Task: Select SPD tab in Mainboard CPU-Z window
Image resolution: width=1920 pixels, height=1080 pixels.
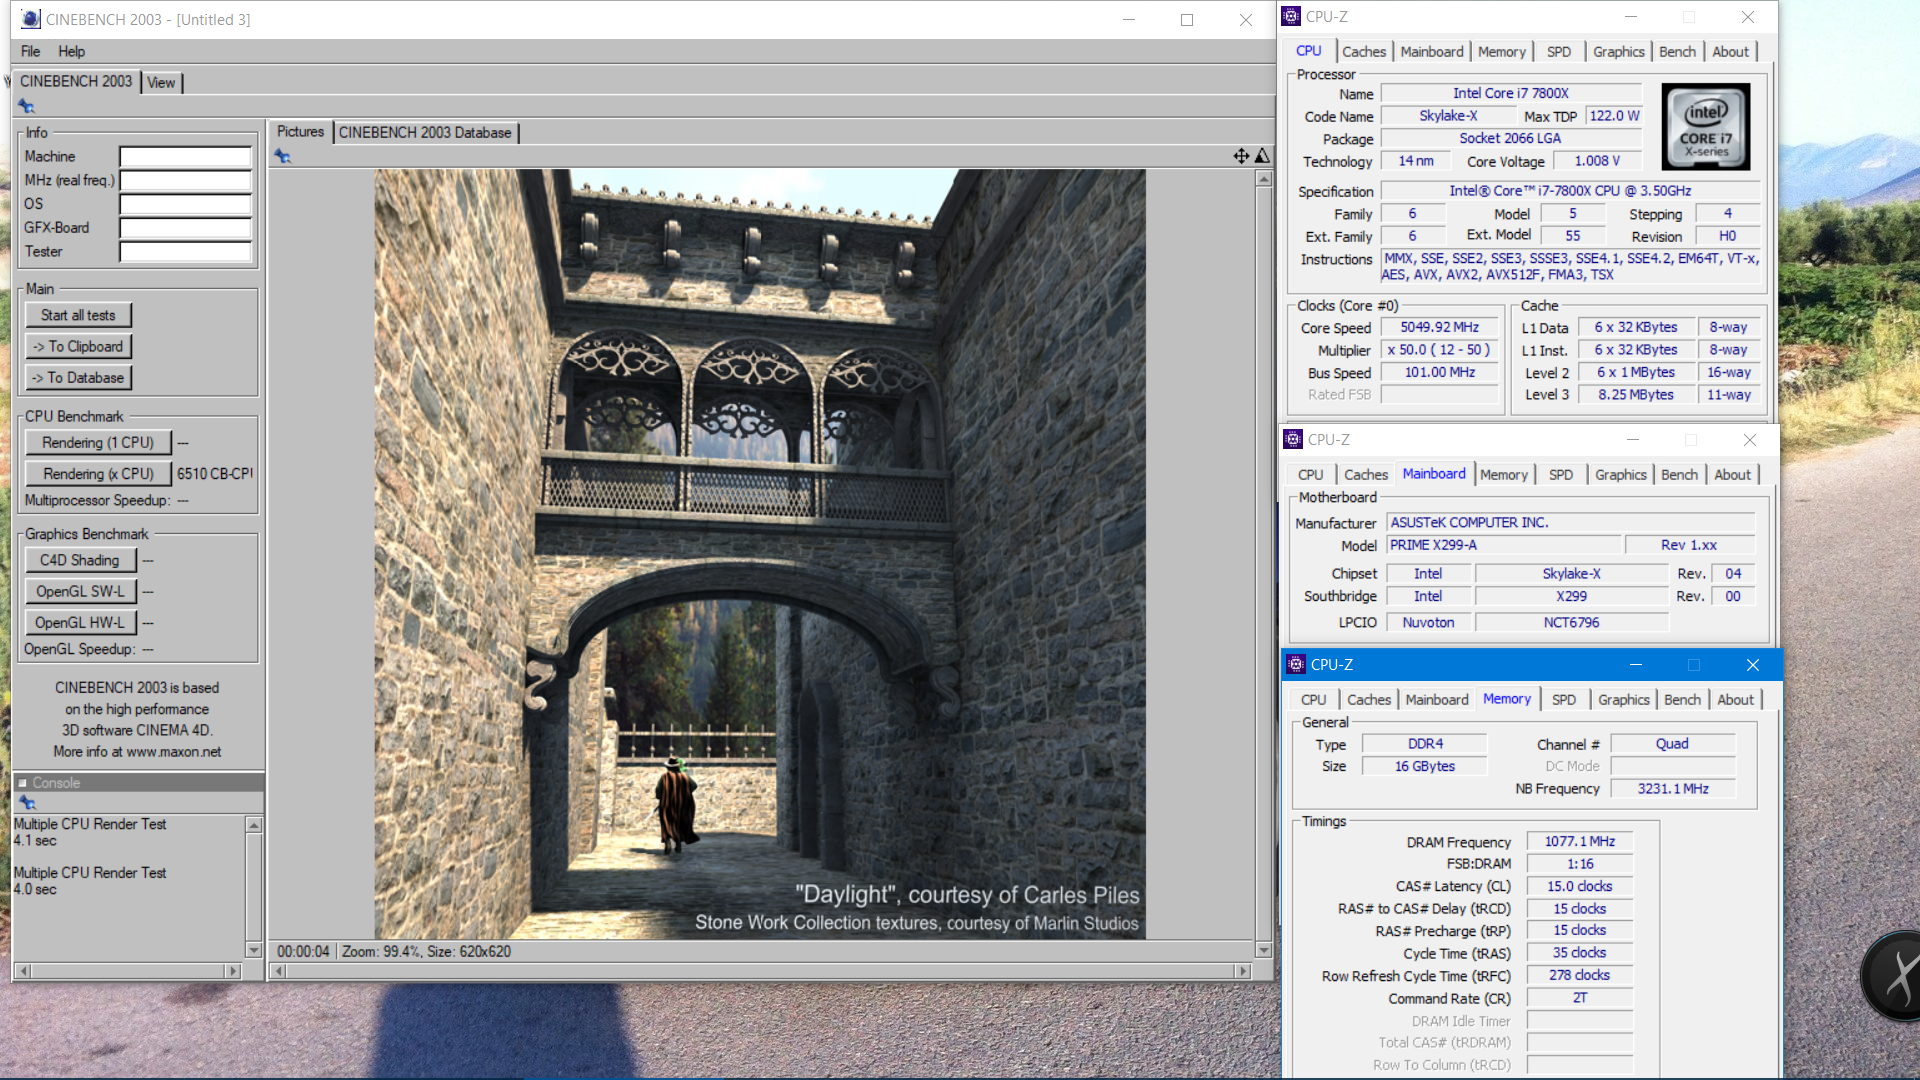Action: (1560, 475)
